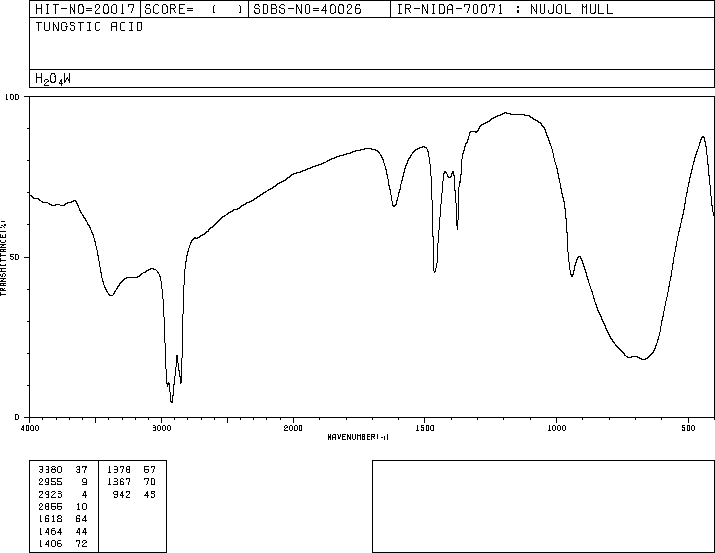The image size is (715, 553).
Task: Select transmittance value 67 beside 1378
Action: (150, 469)
